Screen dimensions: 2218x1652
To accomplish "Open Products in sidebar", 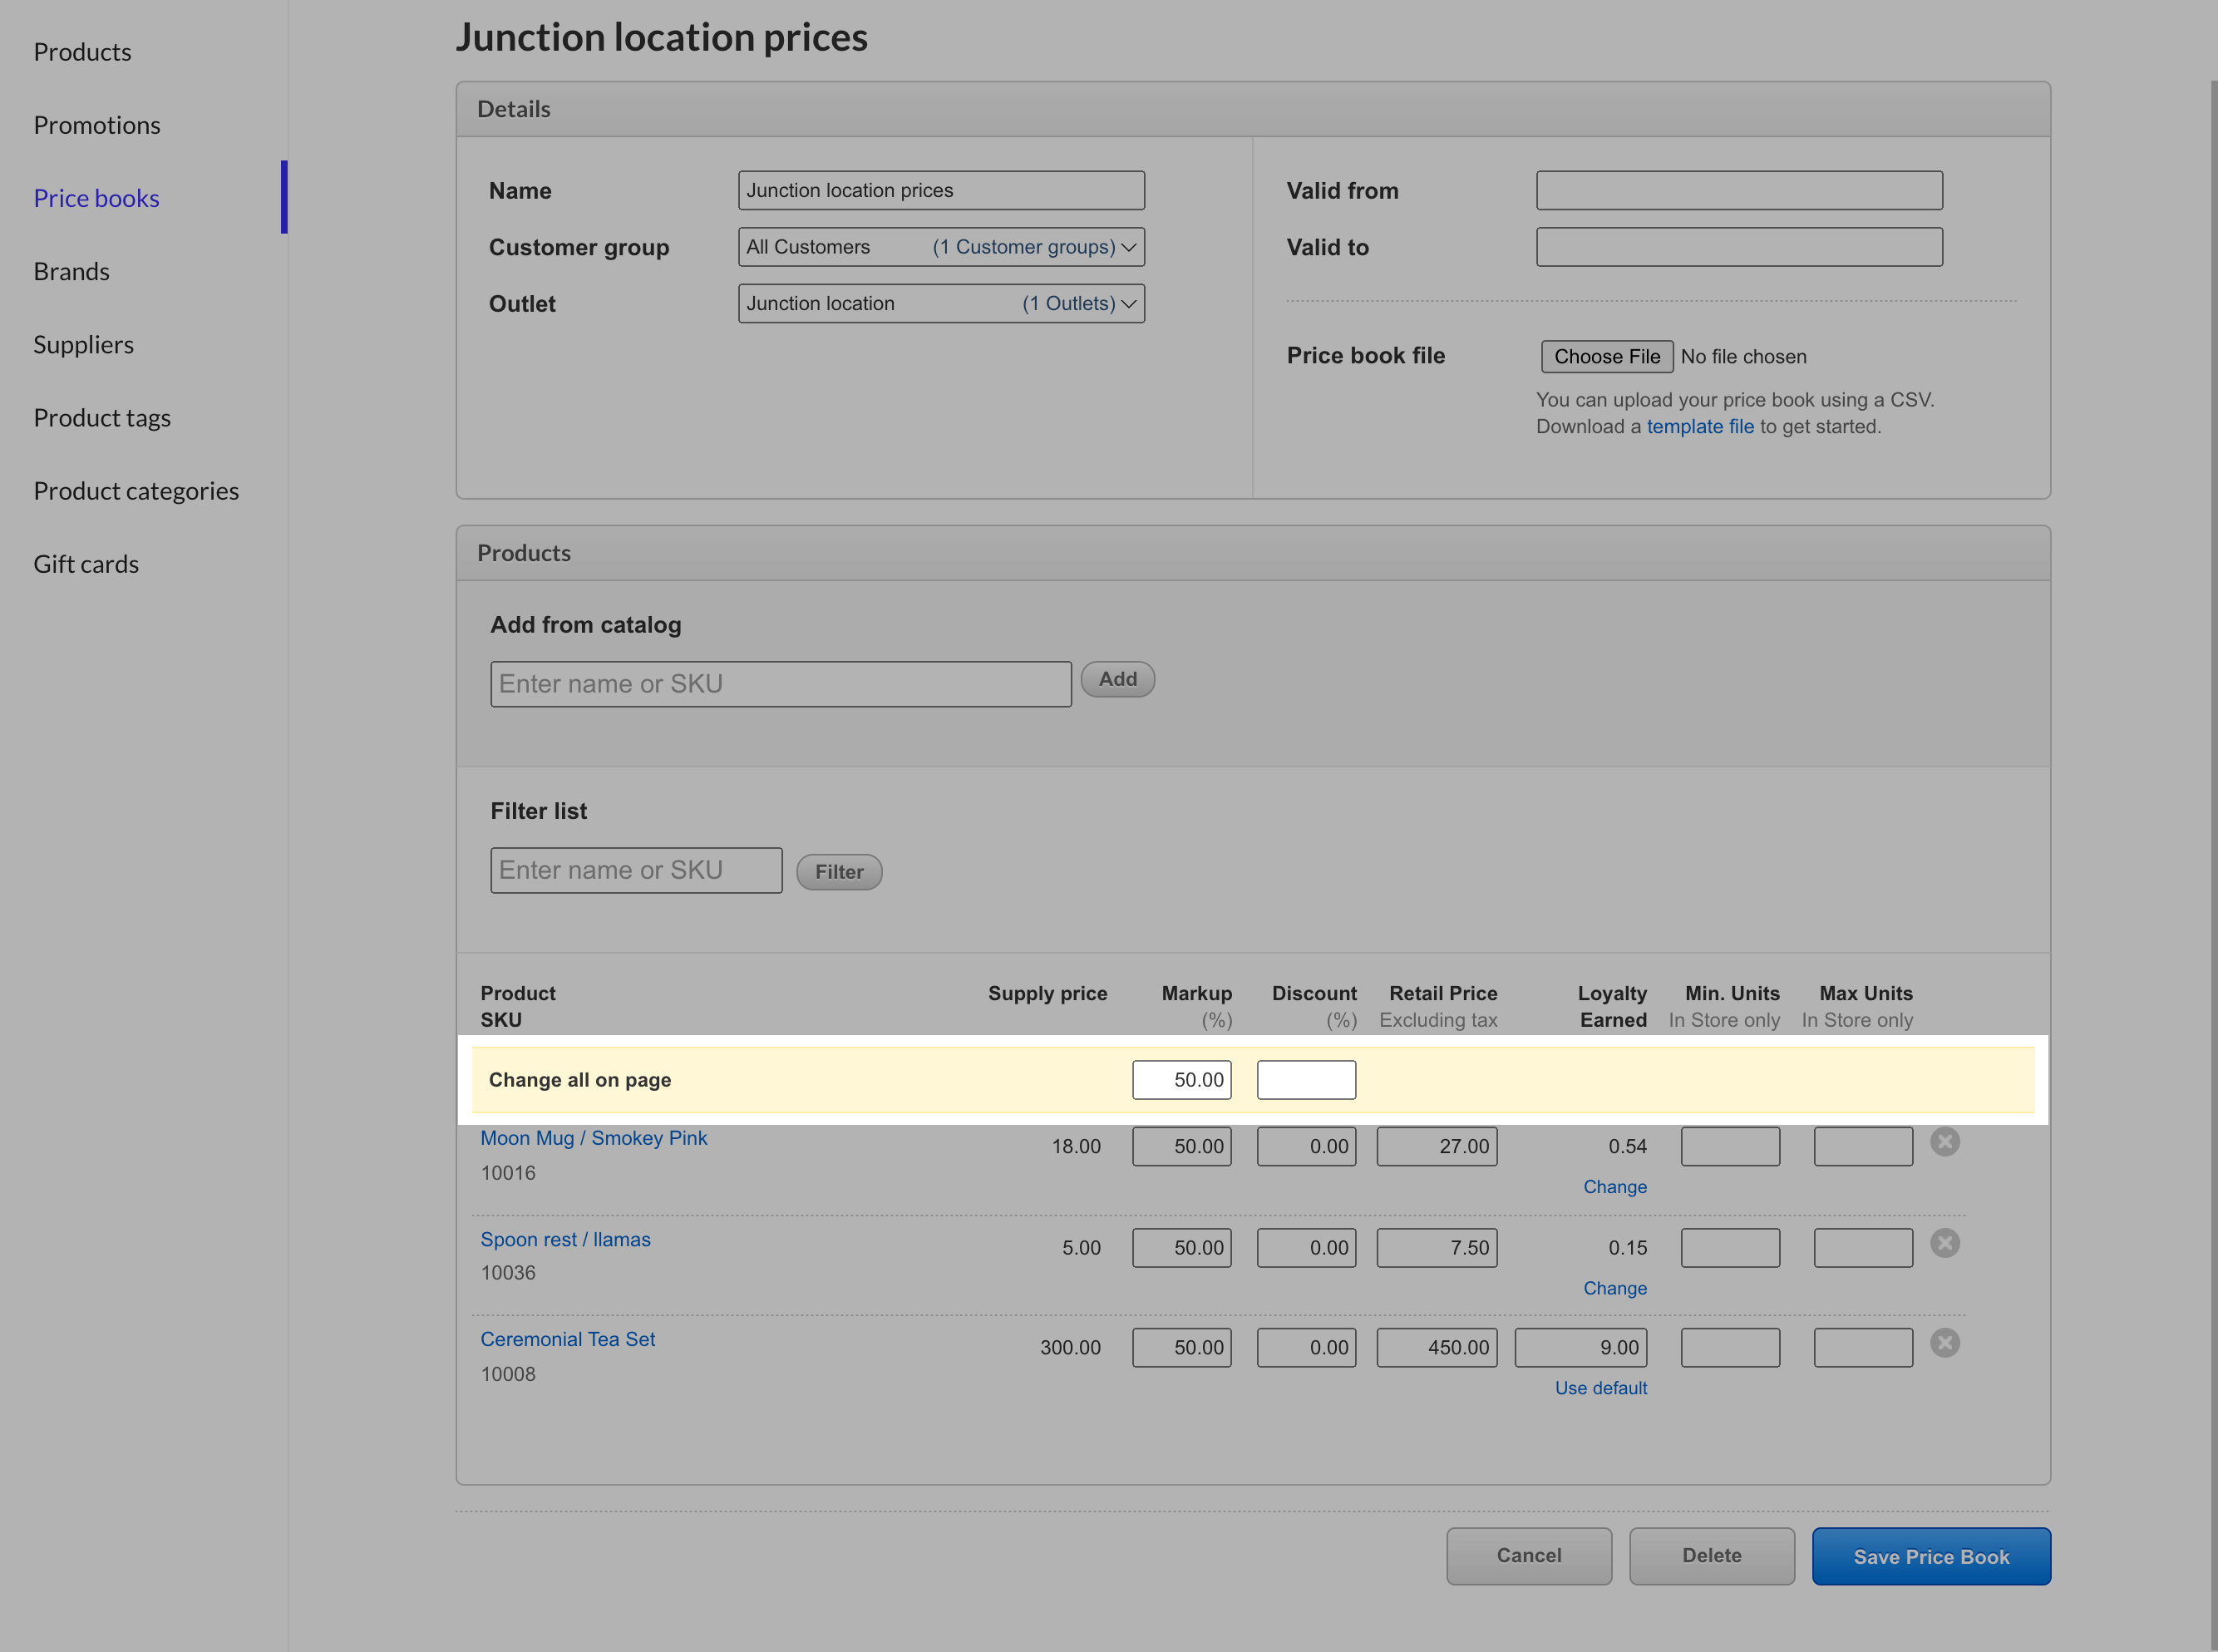I will click(x=82, y=52).
